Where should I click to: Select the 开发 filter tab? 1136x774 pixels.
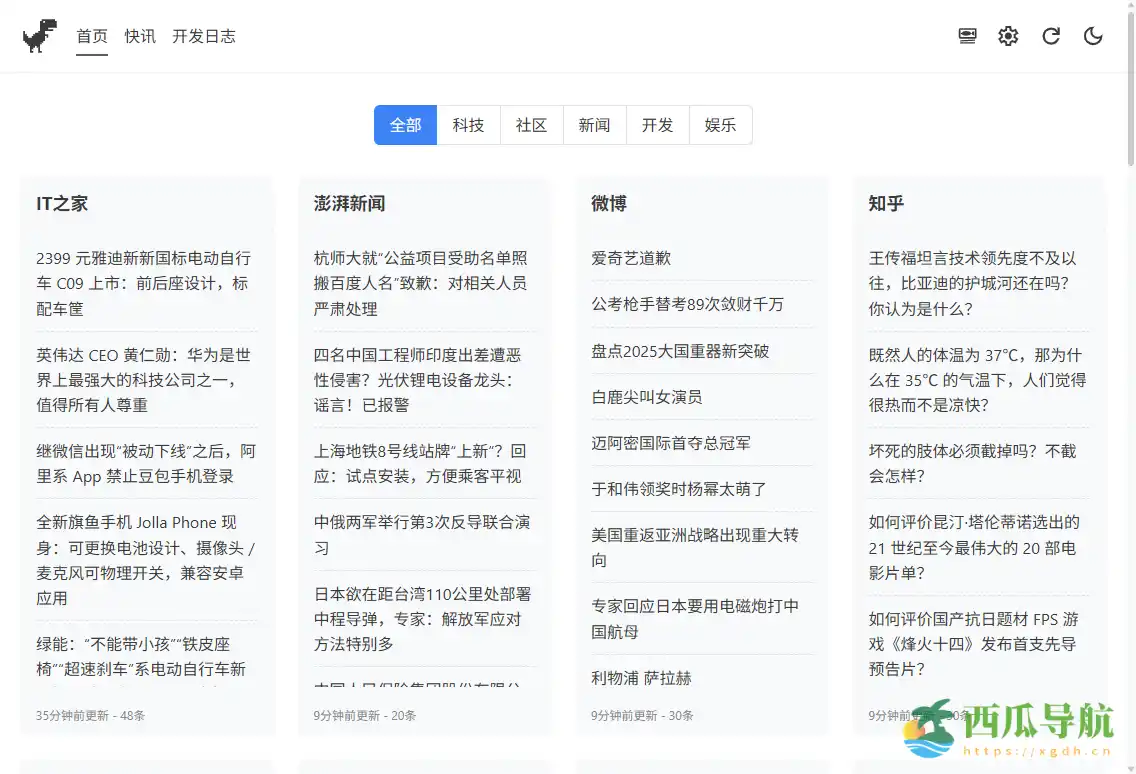pyautogui.click(x=657, y=124)
